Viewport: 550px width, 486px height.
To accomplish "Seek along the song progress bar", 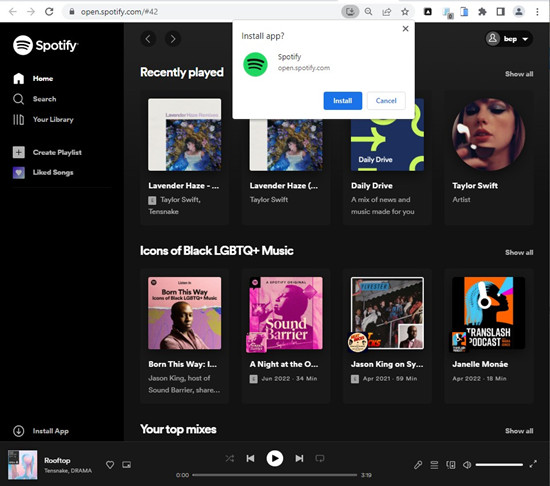I will click(275, 475).
